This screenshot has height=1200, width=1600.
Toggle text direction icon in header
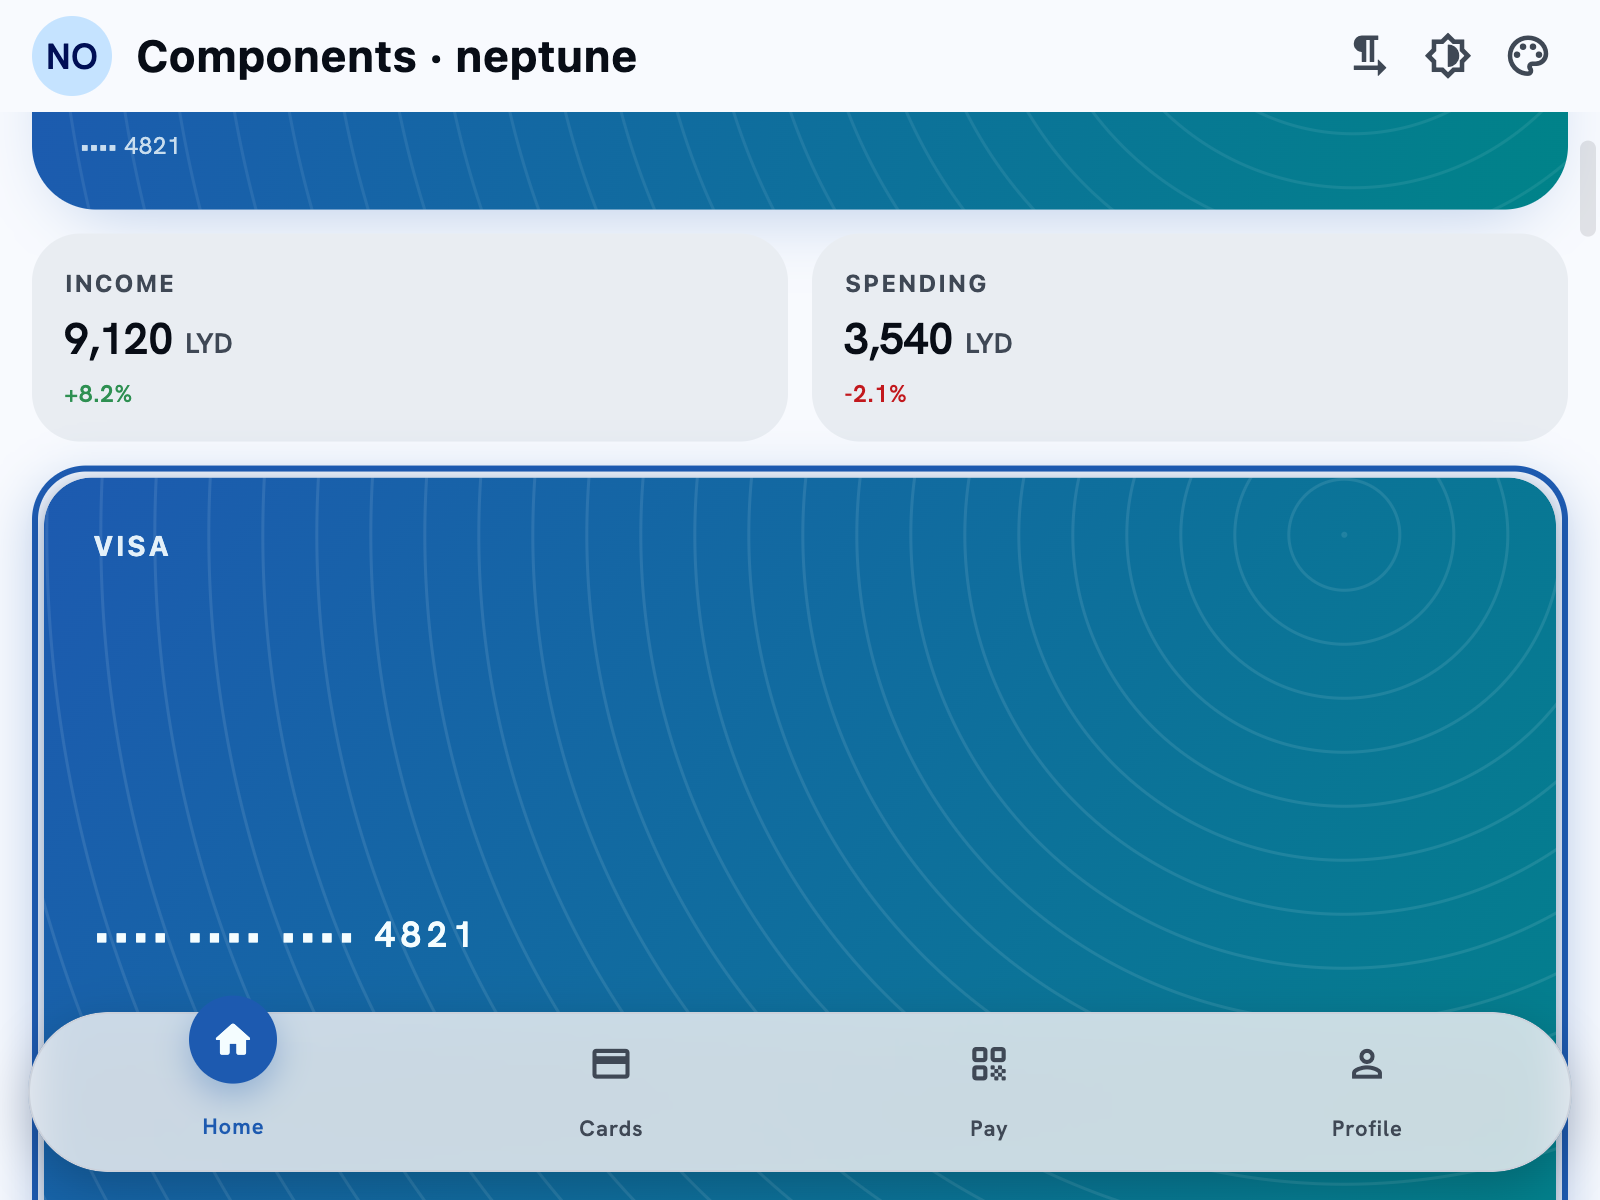tap(1368, 56)
